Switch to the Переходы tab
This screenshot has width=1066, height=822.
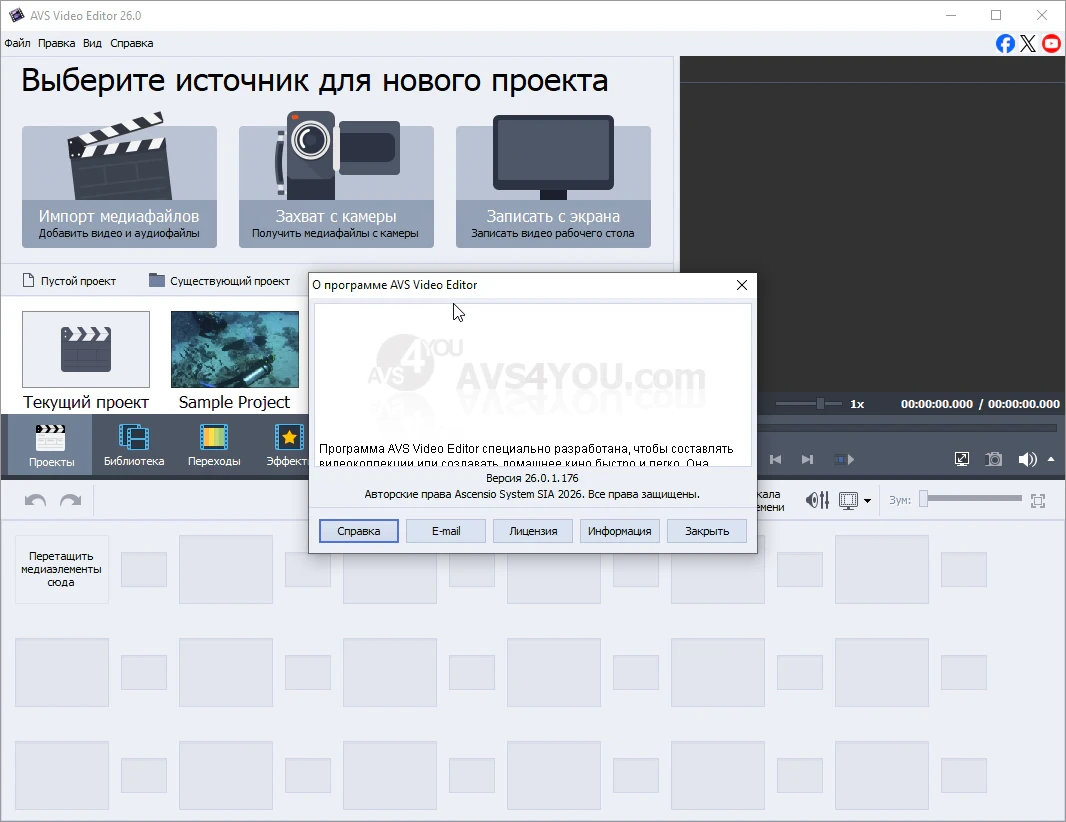214,445
